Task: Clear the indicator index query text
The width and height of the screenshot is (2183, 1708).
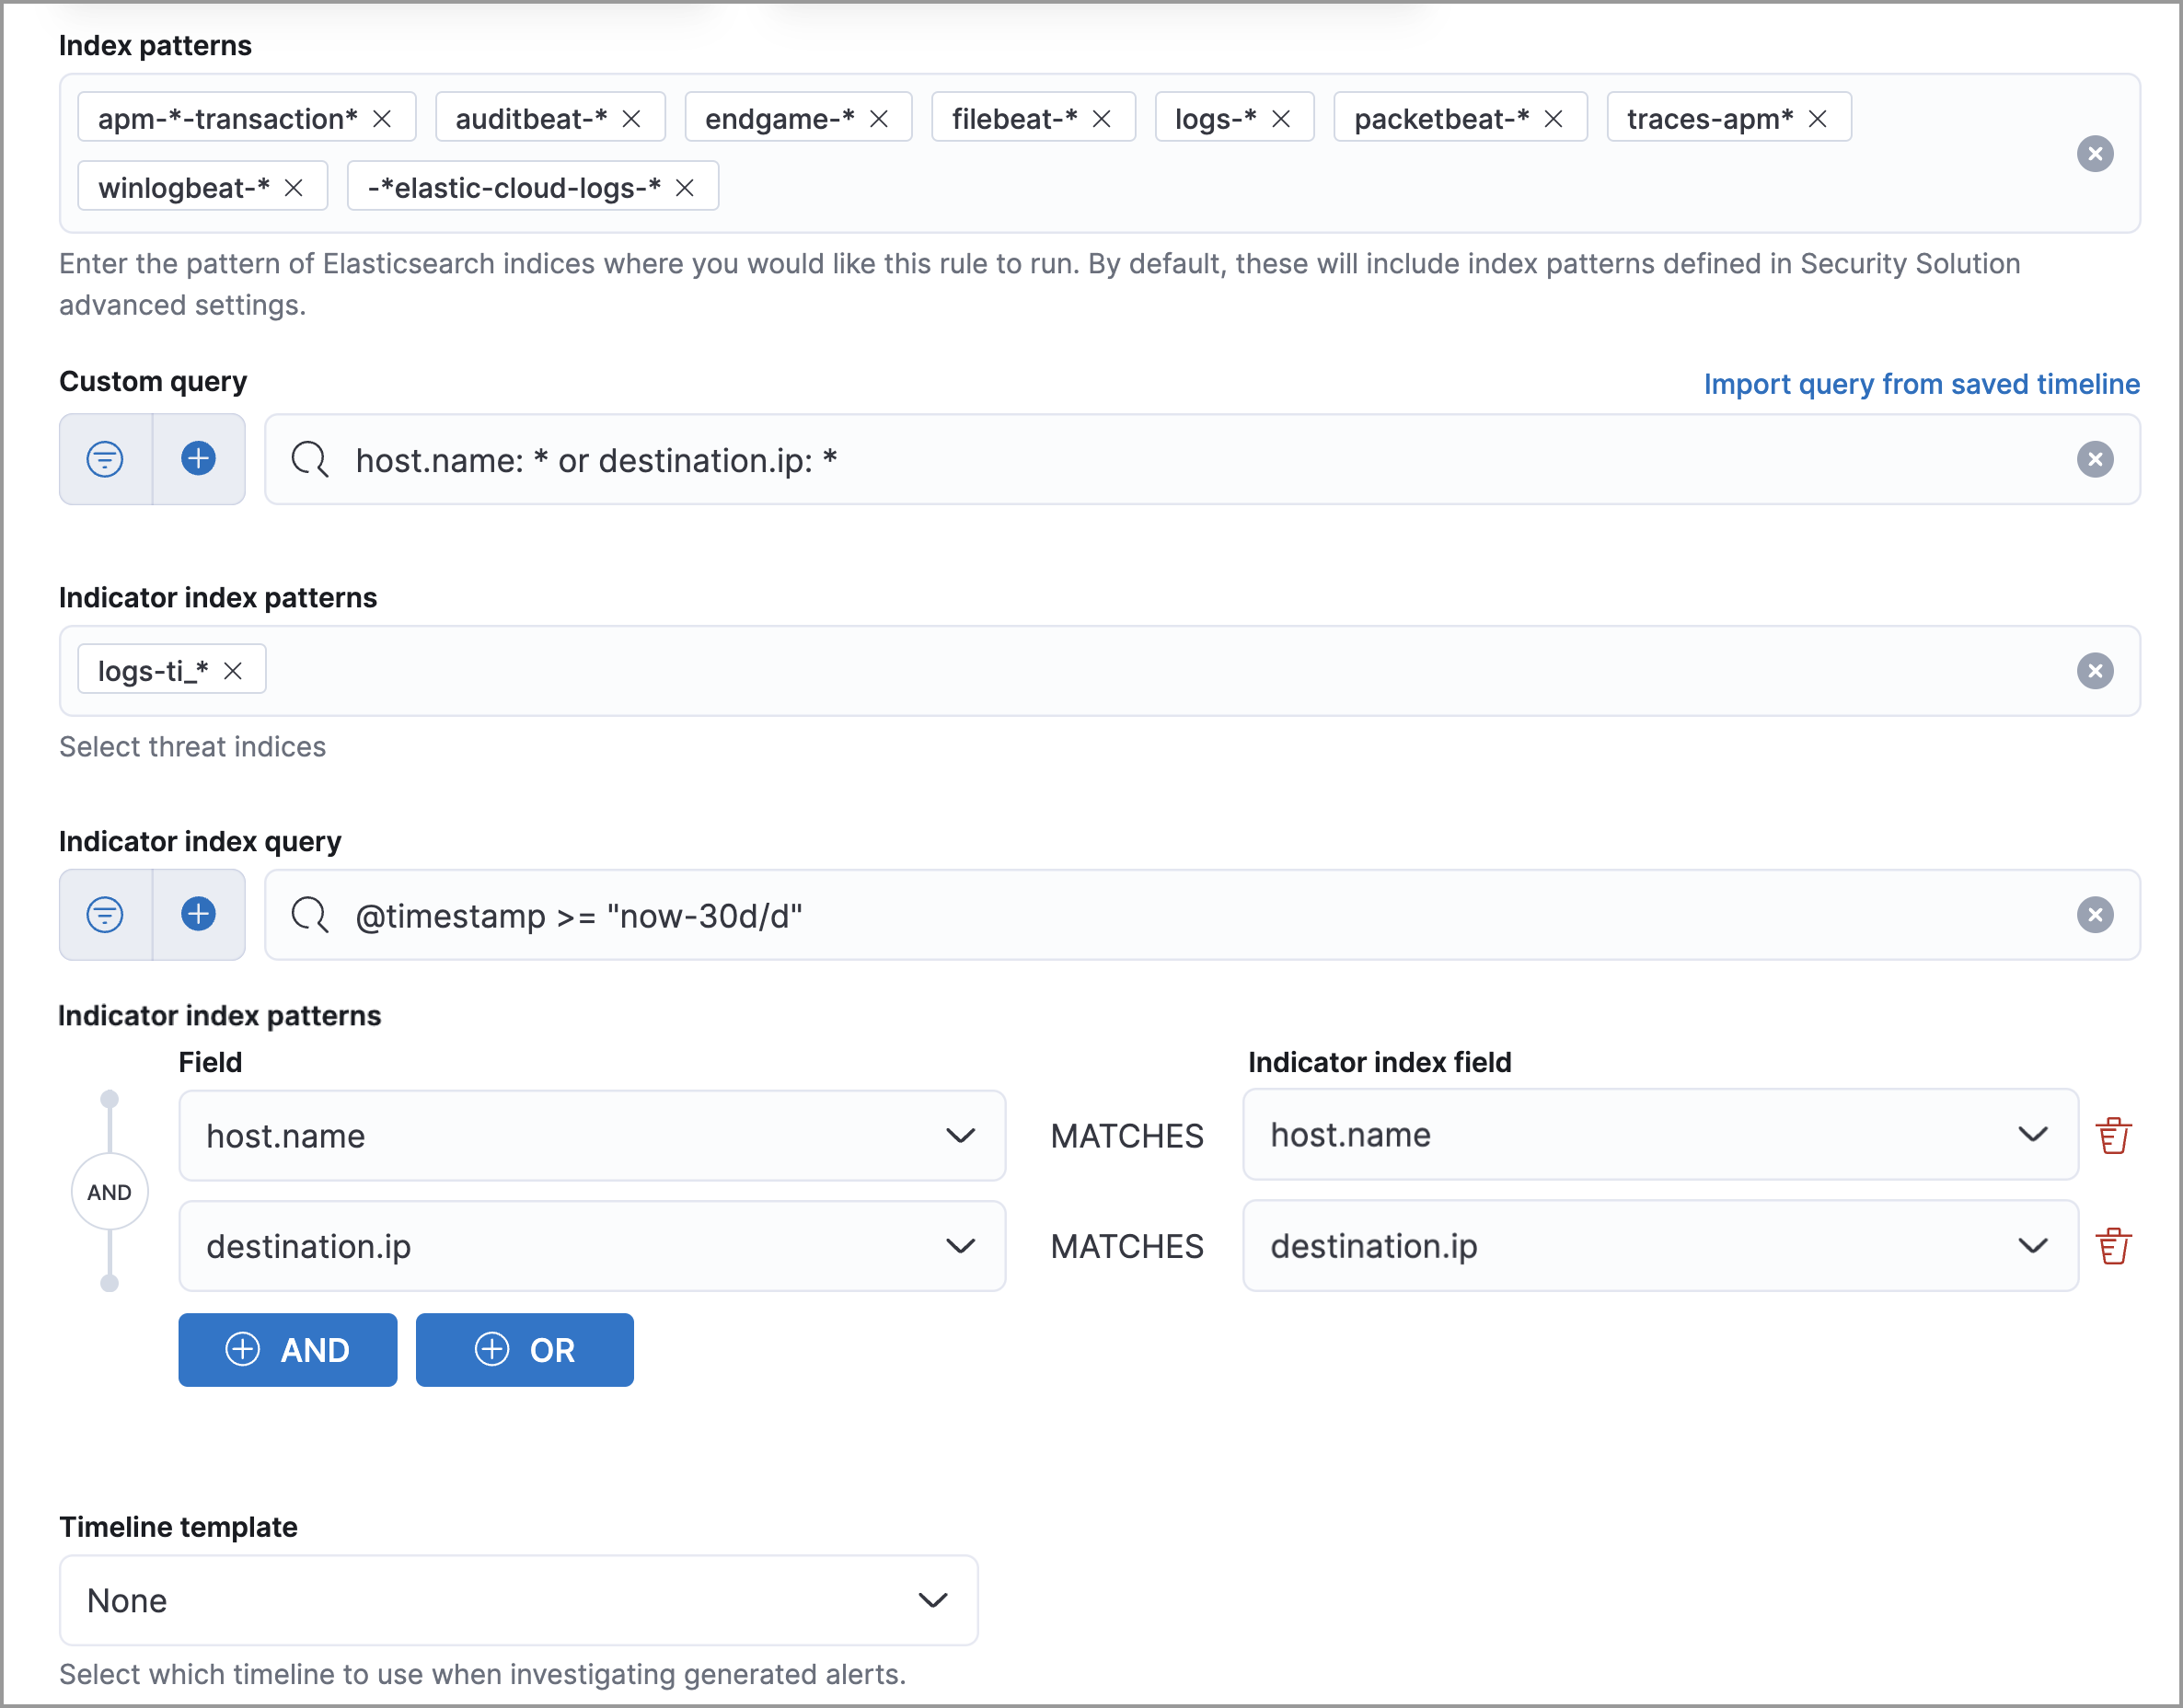Action: 2094,915
